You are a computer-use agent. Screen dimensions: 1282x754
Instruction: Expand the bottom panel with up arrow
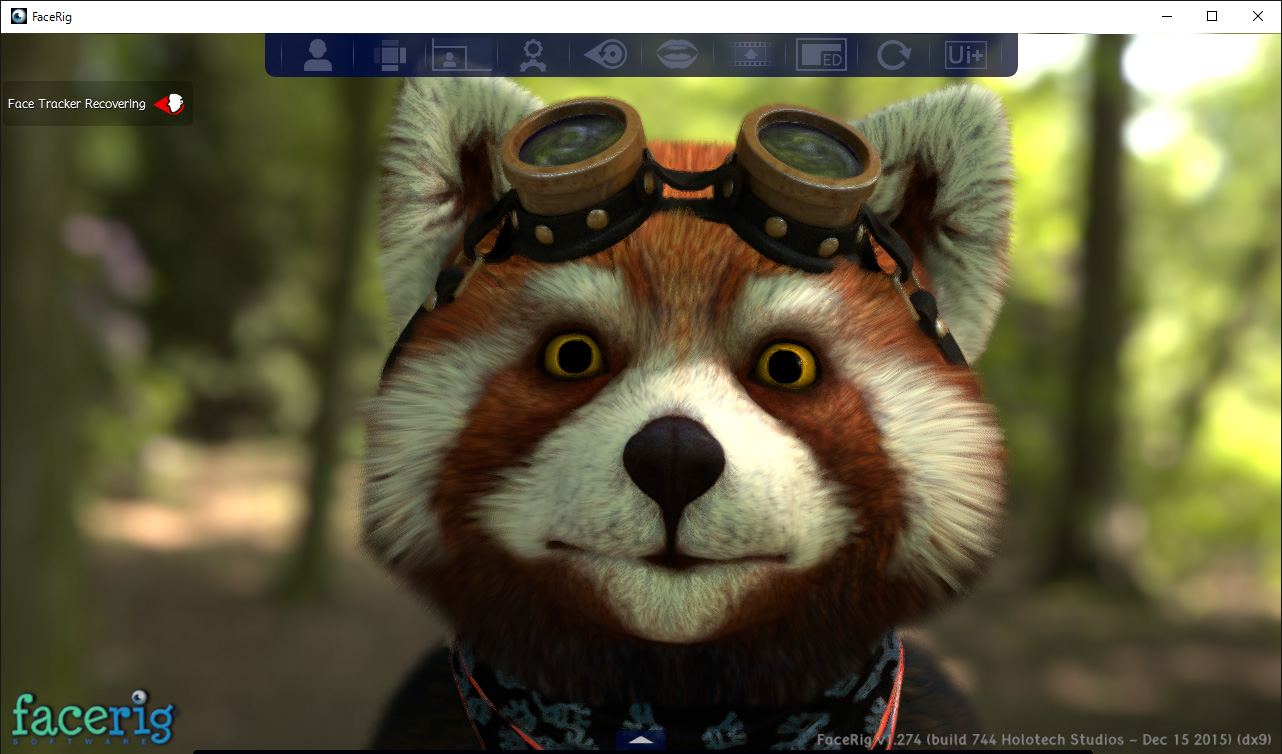point(641,740)
